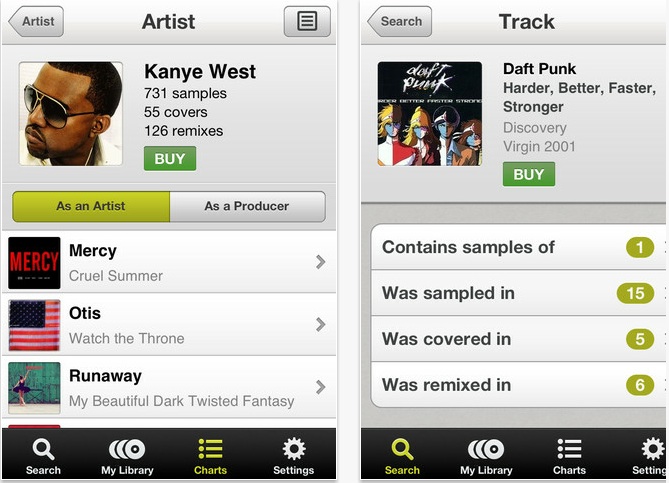Screen dimensions: 669x483
Task: Expand the Runaway track chevron
Action: [x=320, y=387]
